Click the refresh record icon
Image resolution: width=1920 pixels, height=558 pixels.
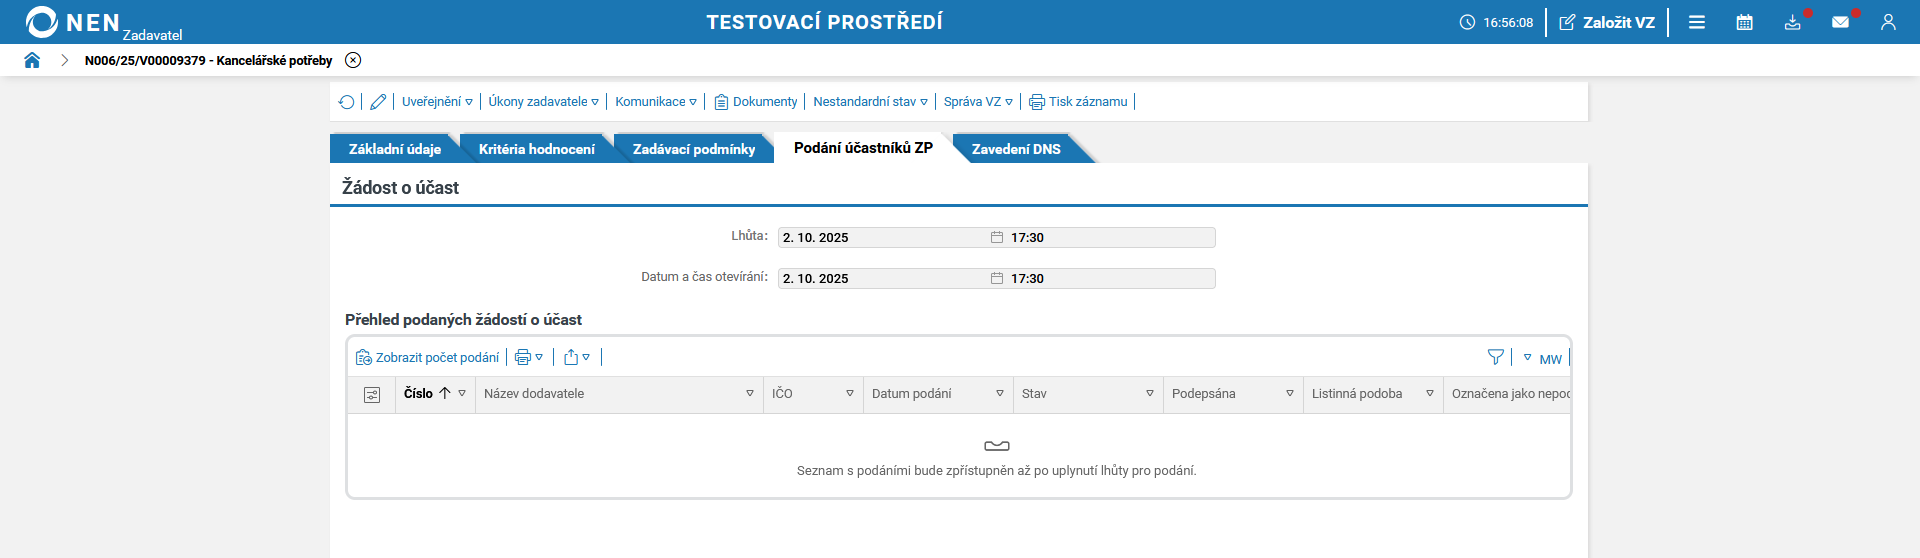tap(346, 102)
